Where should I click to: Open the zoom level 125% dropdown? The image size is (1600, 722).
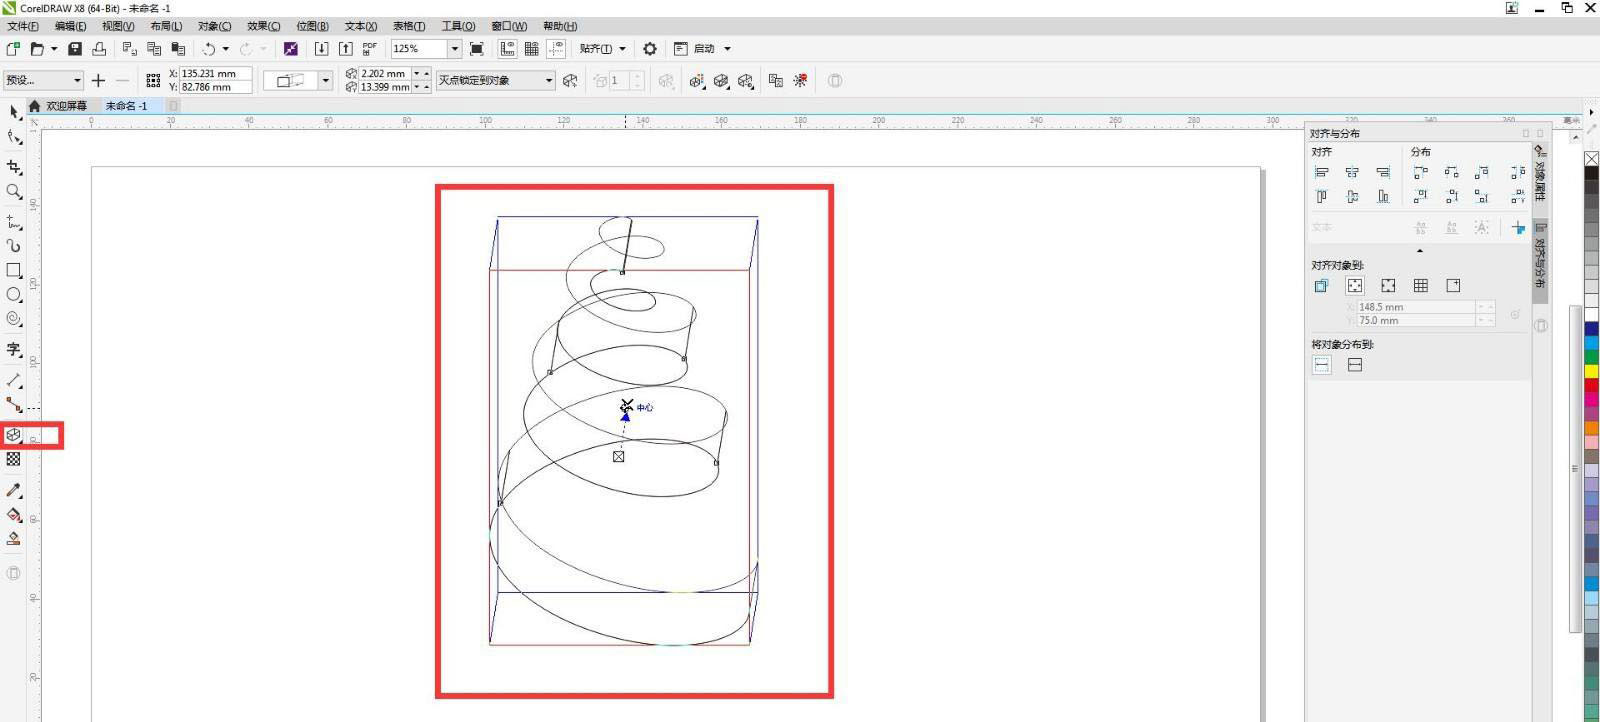tap(454, 49)
